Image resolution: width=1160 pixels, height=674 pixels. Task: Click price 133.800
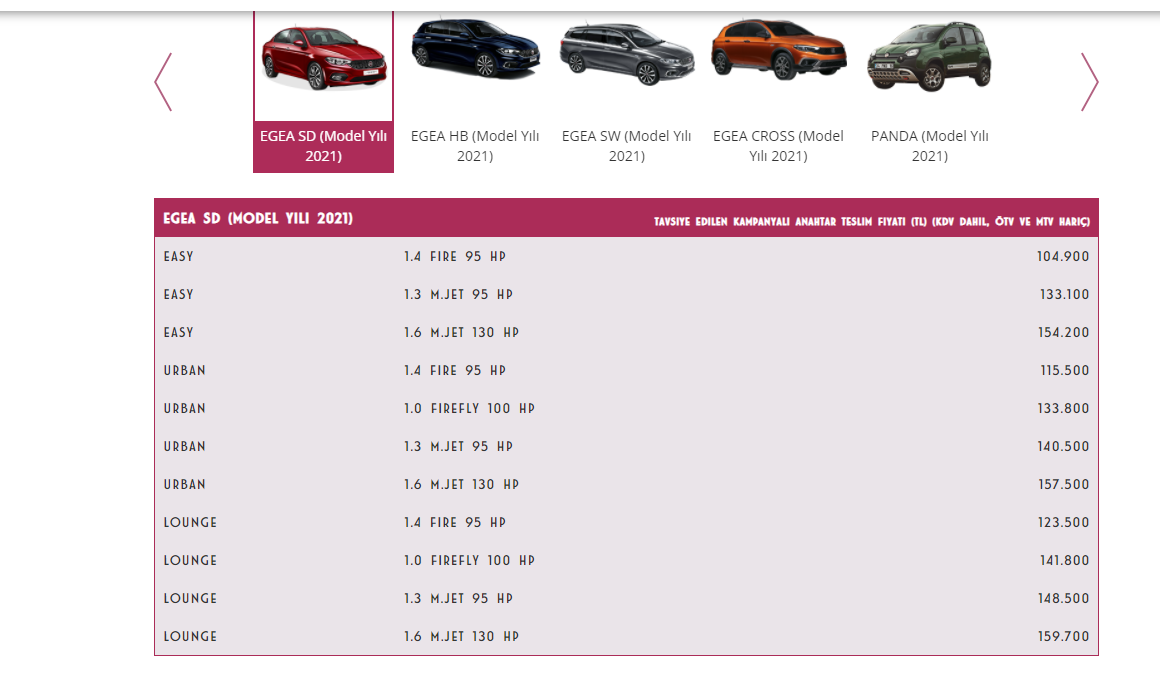point(1063,408)
